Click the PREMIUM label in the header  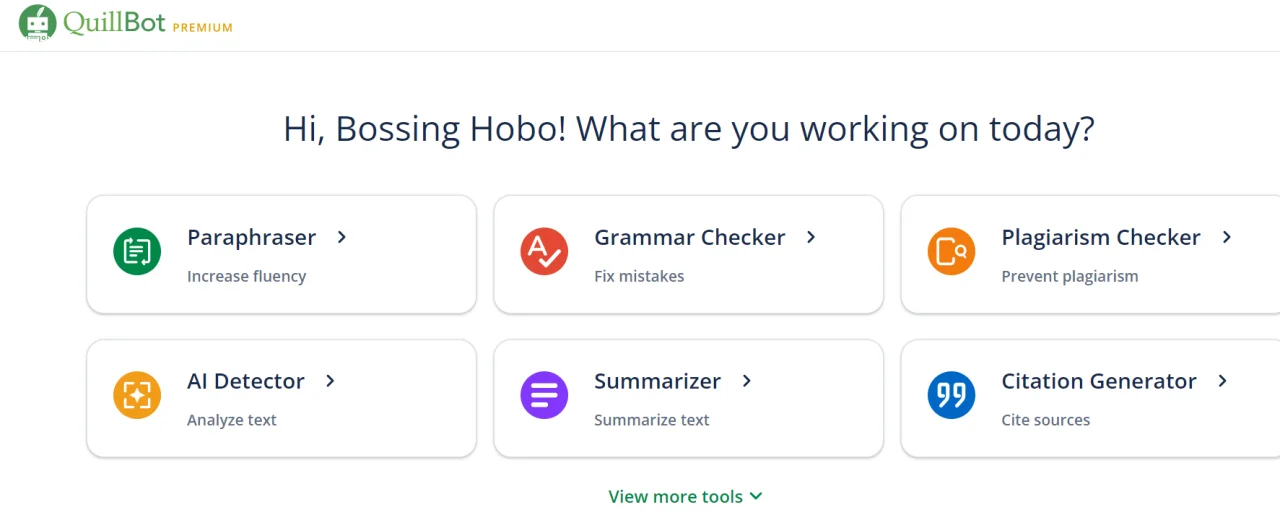coord(203,28)
